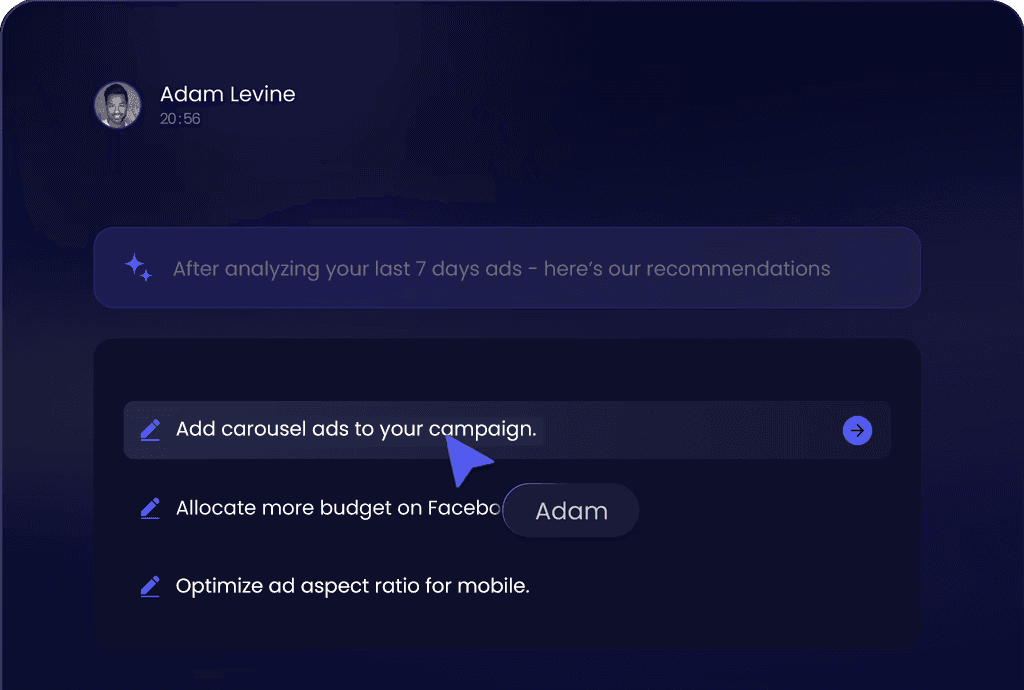Click the 20:56 timestamp
Image resolution: width=1024 pixels, height=690 pixels.
tap(180, 119)
